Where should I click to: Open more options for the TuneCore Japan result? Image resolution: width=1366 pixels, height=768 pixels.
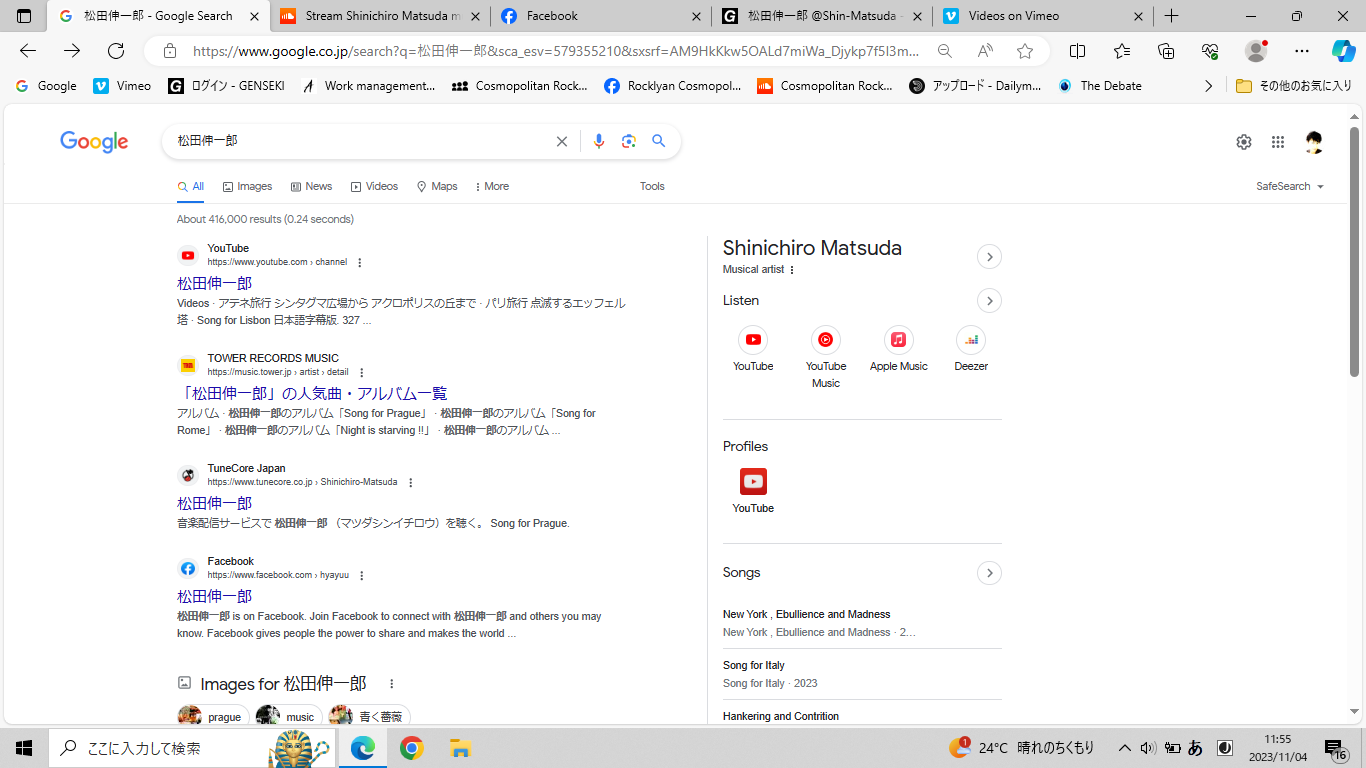410,483
